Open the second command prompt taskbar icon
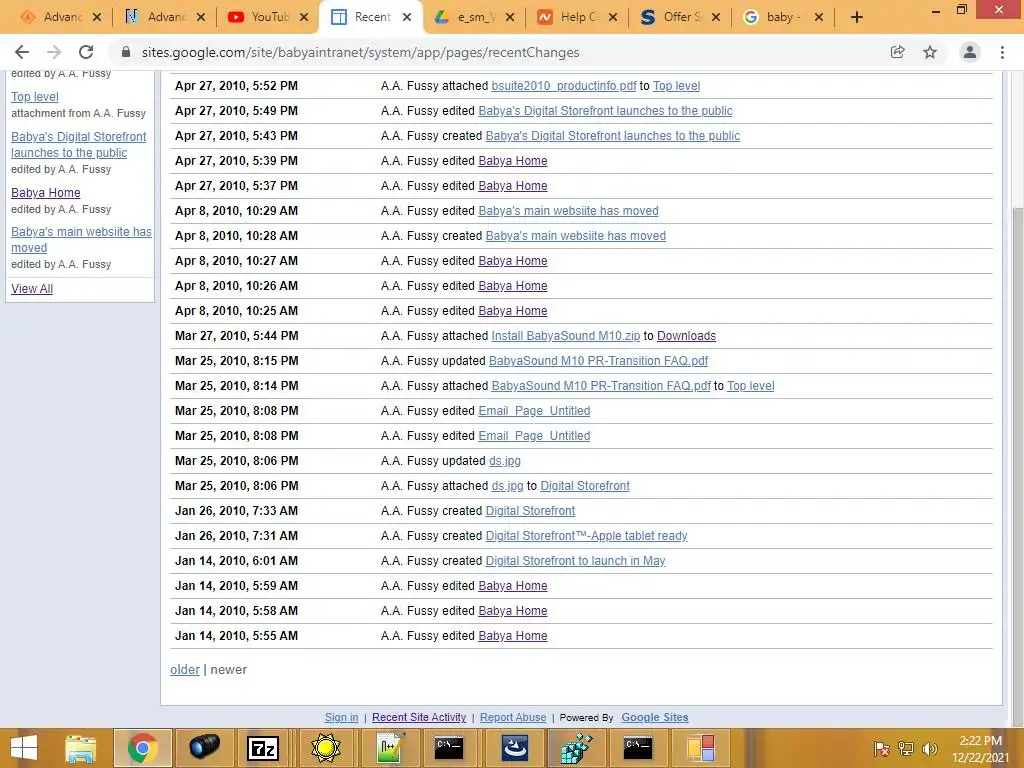 point(638,748)
